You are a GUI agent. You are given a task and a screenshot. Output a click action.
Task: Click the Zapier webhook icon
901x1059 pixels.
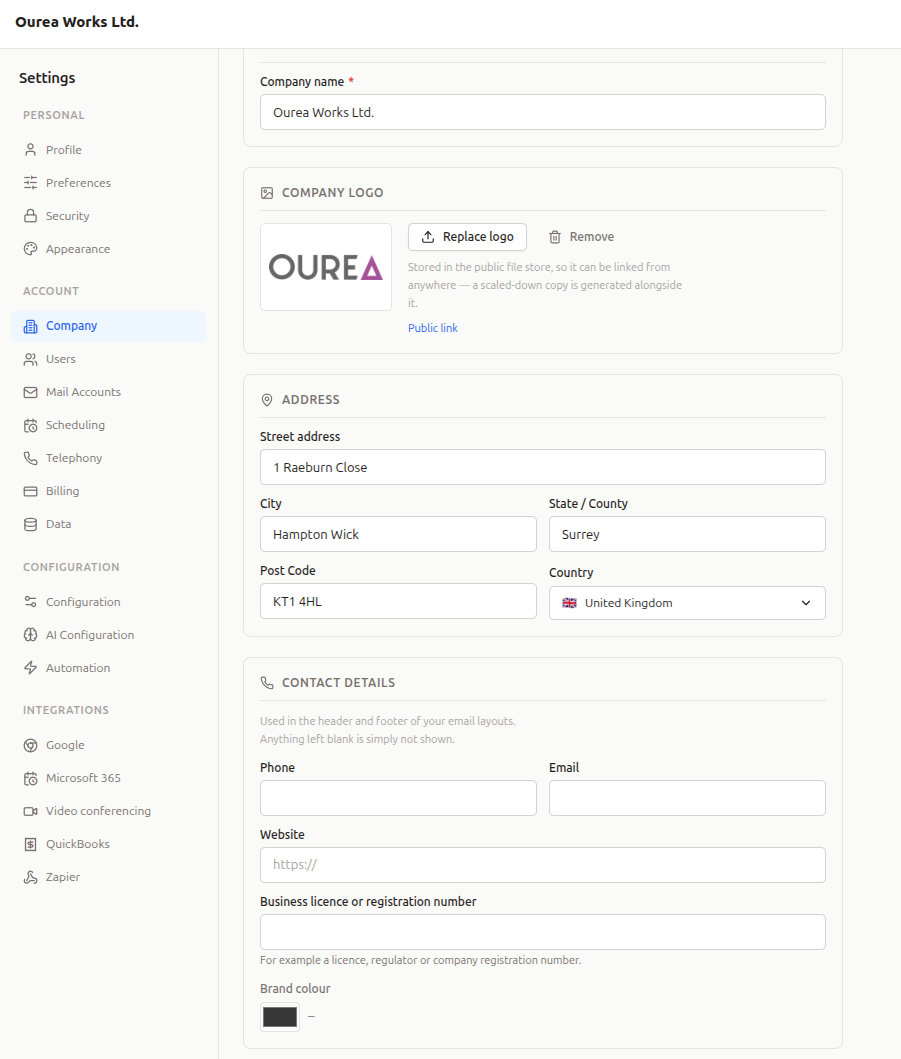pyautogui.click(x=30, y=878)
